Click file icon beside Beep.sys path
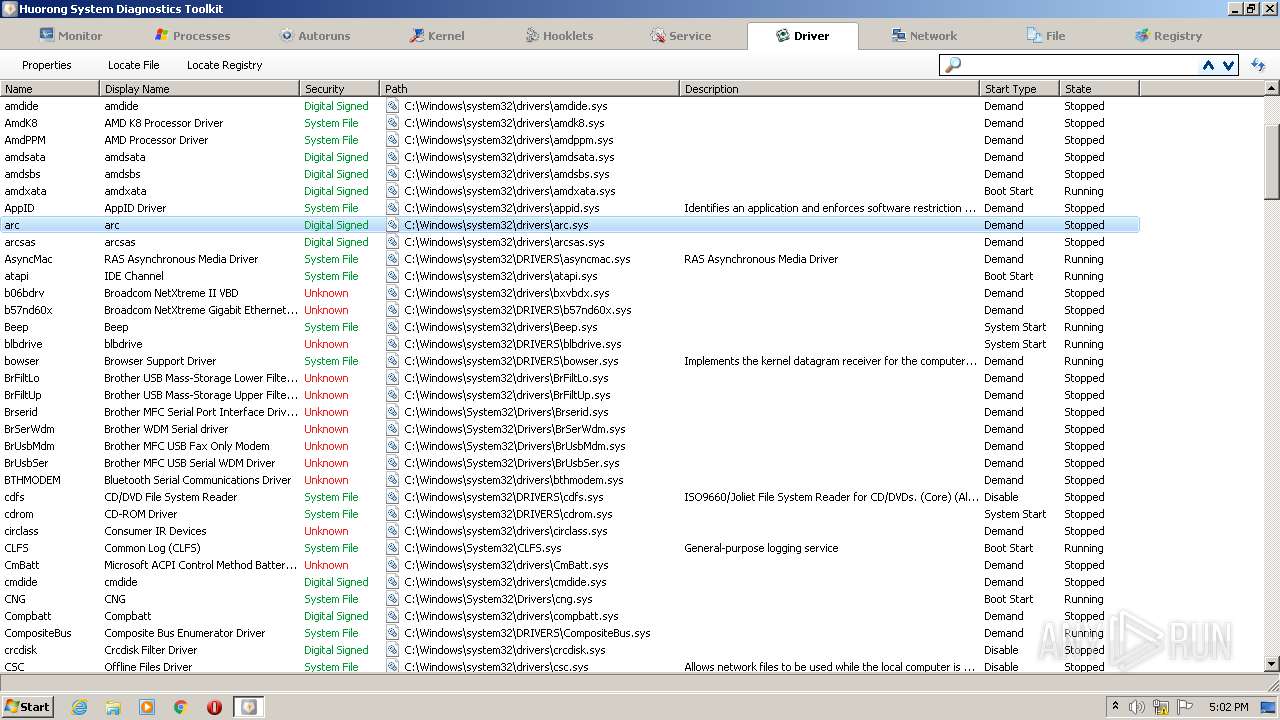The width and height of the screenshot is (1280, 720). click(392, 327)
